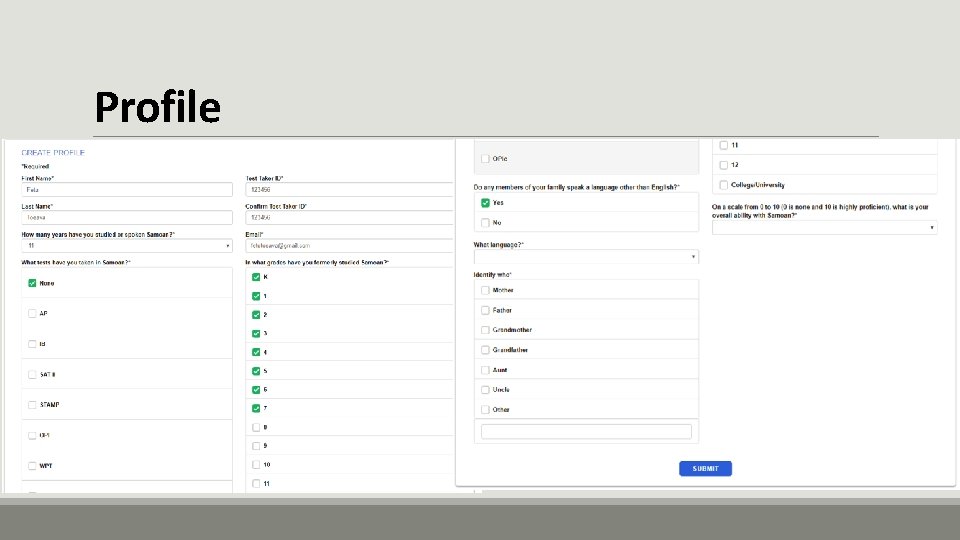Screen dimensions: 960x540
Task: Uncheck grade K checkbox
Action: pos(256,277)
